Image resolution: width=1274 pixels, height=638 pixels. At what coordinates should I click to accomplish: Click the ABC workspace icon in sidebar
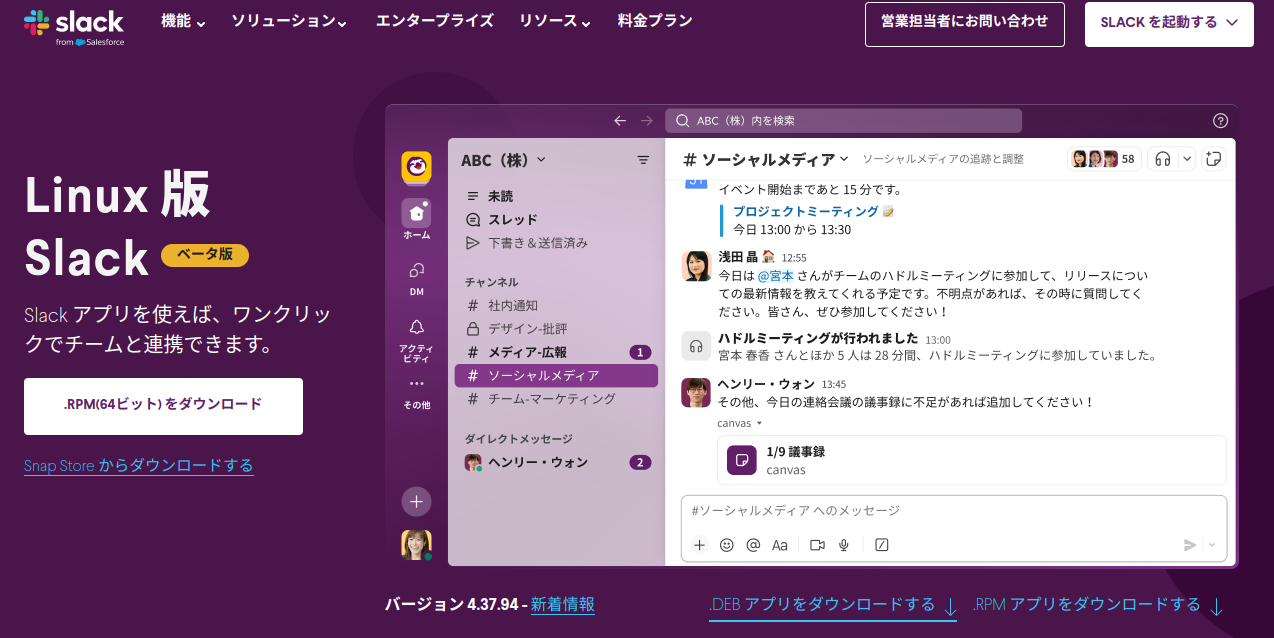tap(417, 167)
